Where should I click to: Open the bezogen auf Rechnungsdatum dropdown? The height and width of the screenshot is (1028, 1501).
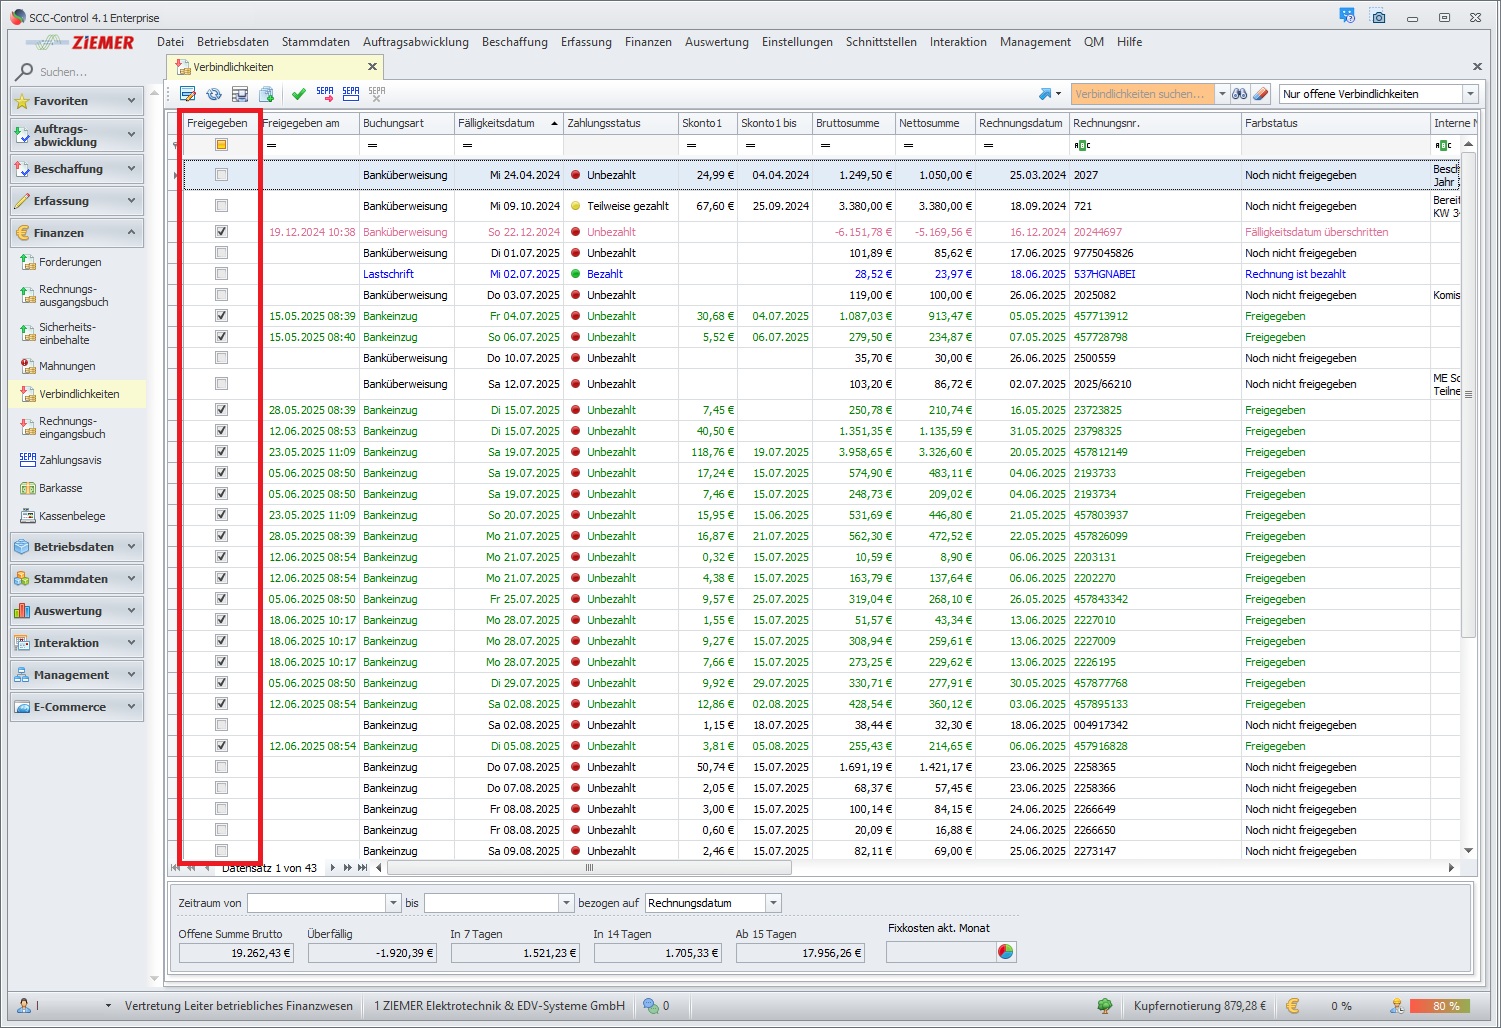773,903
